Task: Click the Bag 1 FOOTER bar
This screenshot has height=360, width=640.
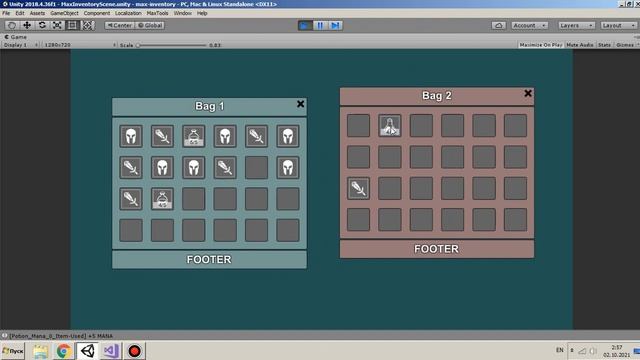Action: (209, 260)
